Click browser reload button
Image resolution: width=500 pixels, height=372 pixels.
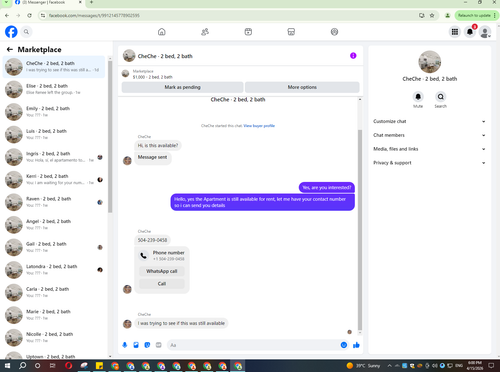coord(29,15)
